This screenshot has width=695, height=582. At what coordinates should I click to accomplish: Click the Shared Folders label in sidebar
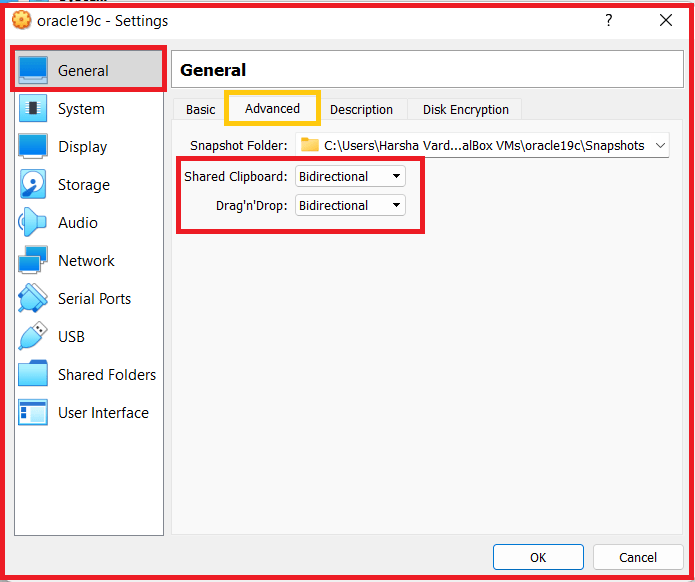(107, 375)
